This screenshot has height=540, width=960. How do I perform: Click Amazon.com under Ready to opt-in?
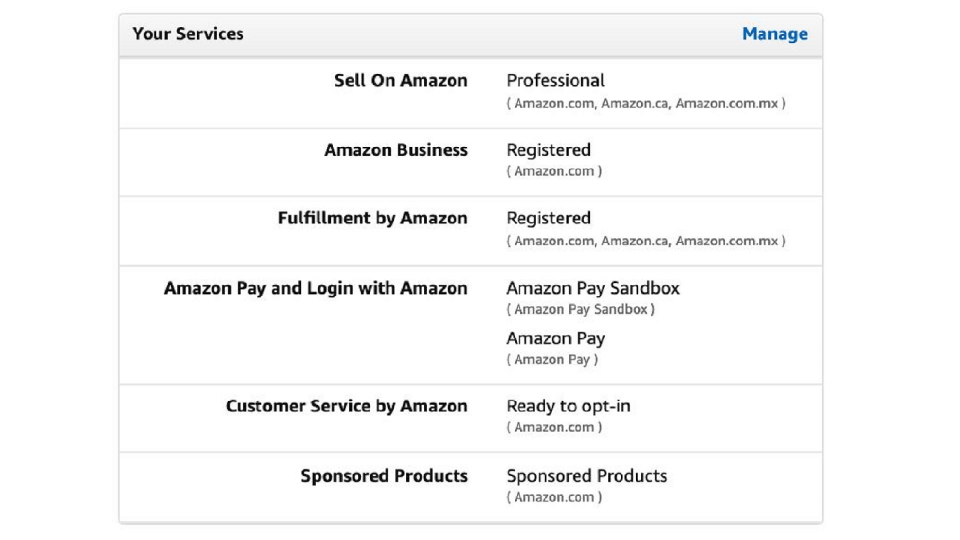554,428
